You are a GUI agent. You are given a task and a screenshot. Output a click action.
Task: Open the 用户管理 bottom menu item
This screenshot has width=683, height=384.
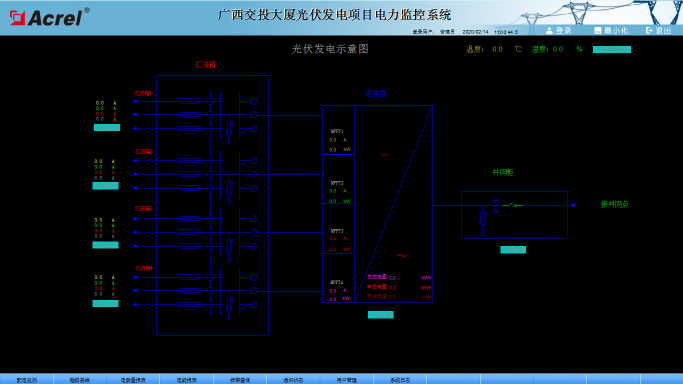[x=347, y=380]
